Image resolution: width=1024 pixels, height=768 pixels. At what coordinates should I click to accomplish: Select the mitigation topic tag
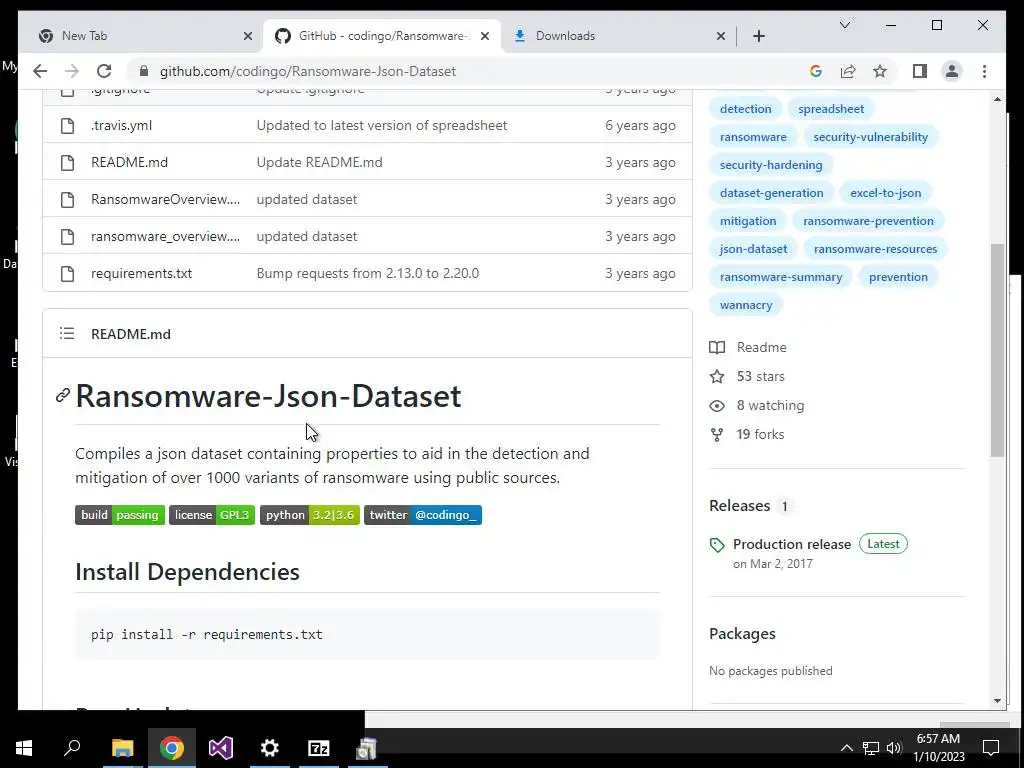[x=748, y=221]
